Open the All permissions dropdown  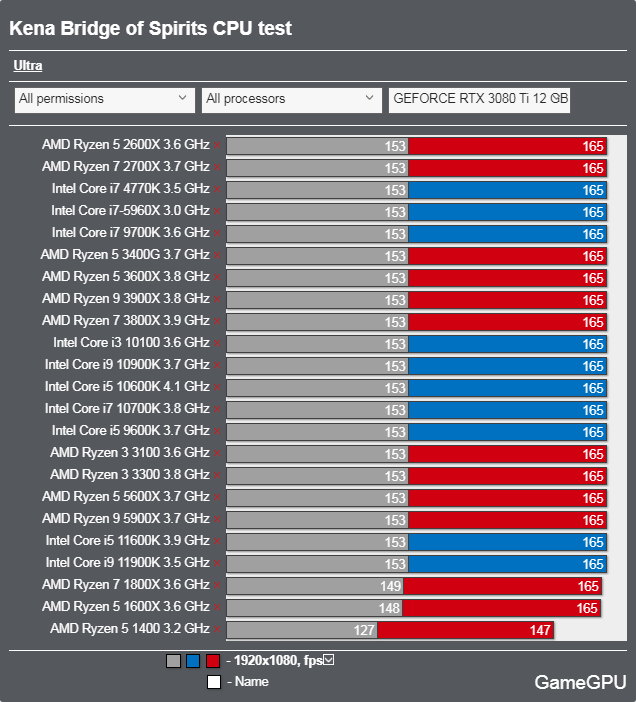[105, 100]
